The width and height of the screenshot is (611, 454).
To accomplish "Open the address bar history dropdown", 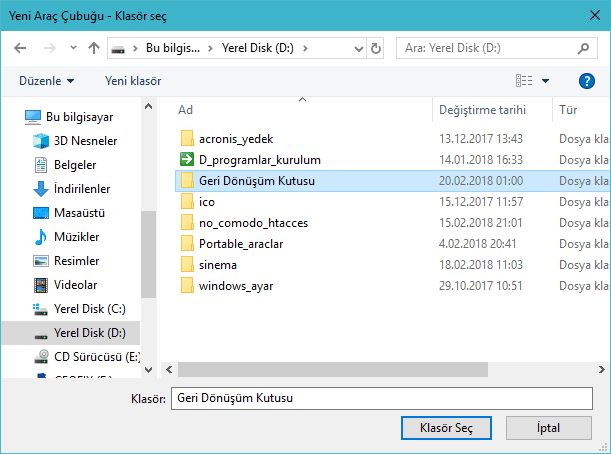I will point(358,49).
